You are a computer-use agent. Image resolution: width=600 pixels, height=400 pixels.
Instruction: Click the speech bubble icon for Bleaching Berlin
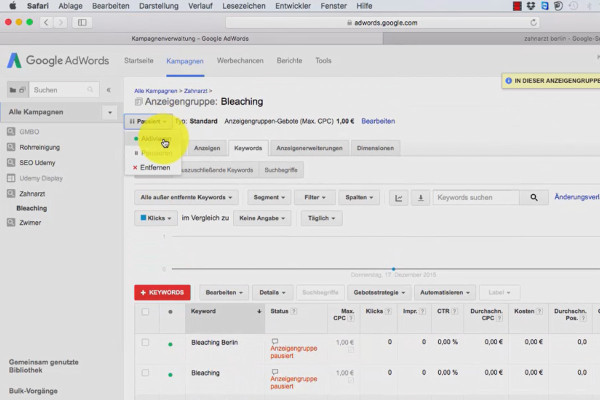tap(275, 341)
